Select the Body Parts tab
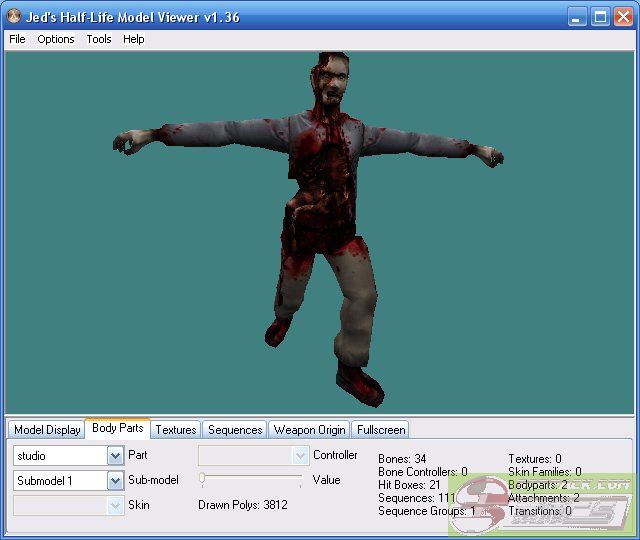The height and width of the screenshot is (540, 640). (117, 428)
